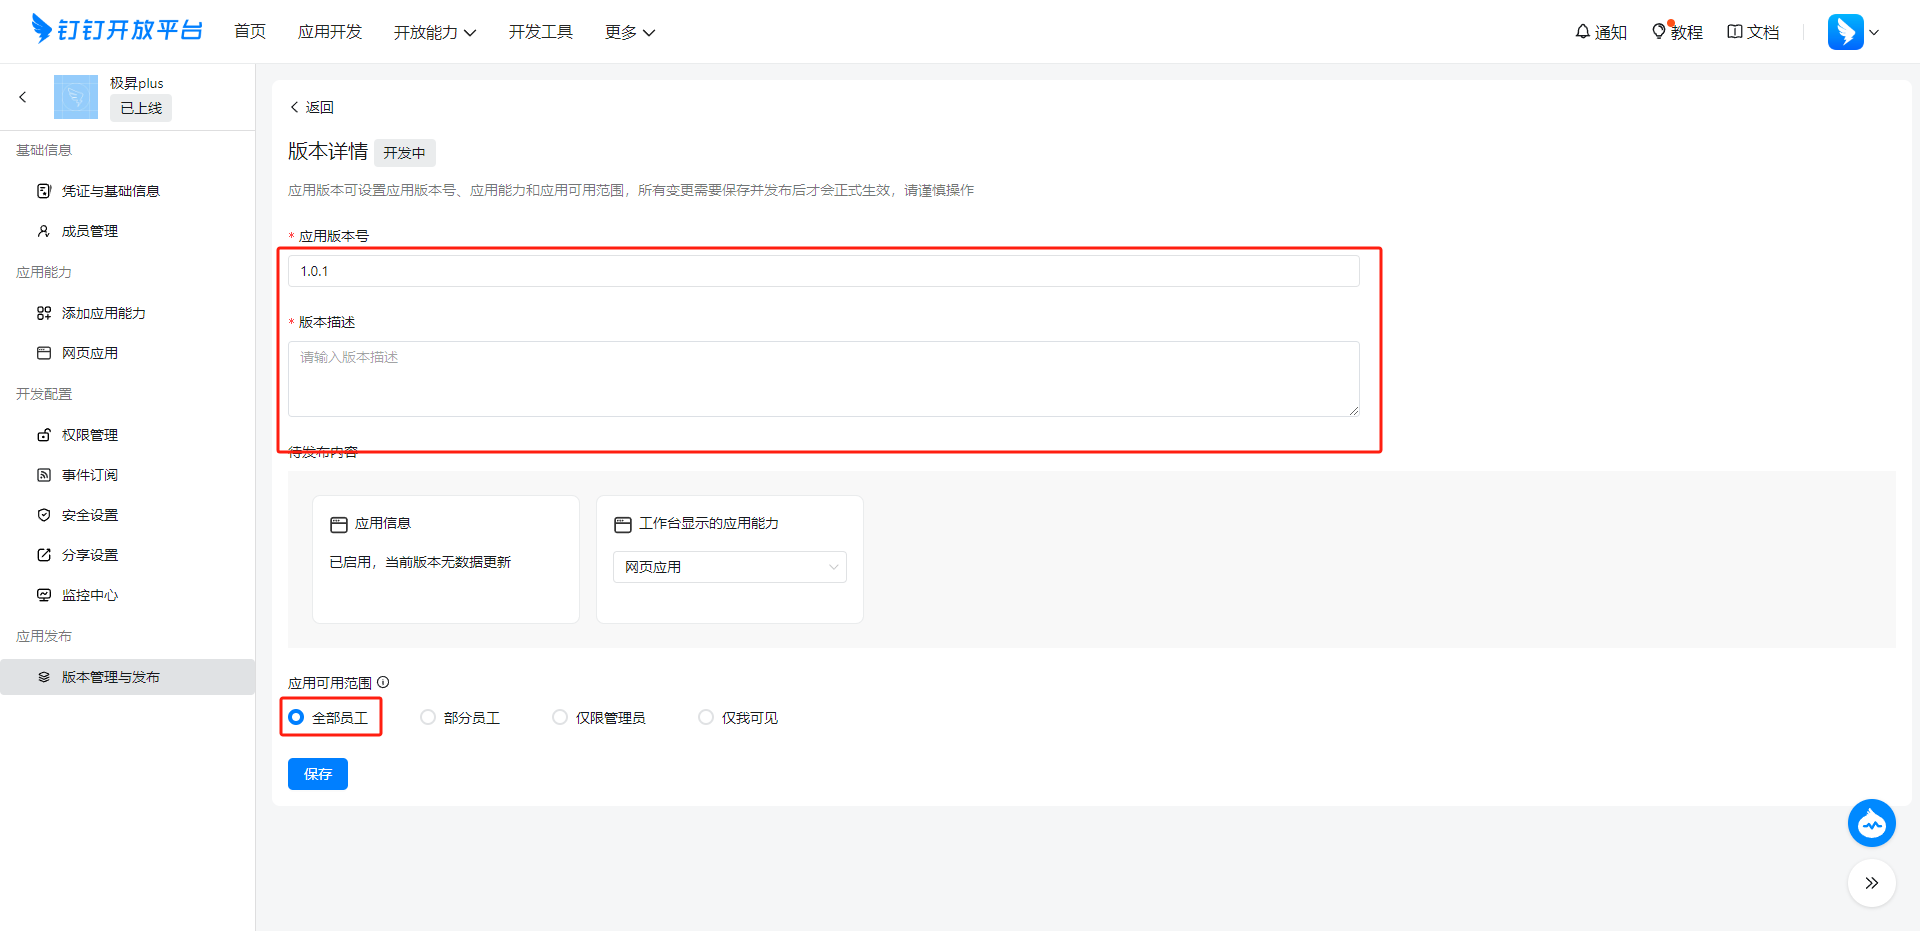Expand 更多 dropdown in top nav
The height and width of the screenshot is (931, 1920).
click(630, 32)
